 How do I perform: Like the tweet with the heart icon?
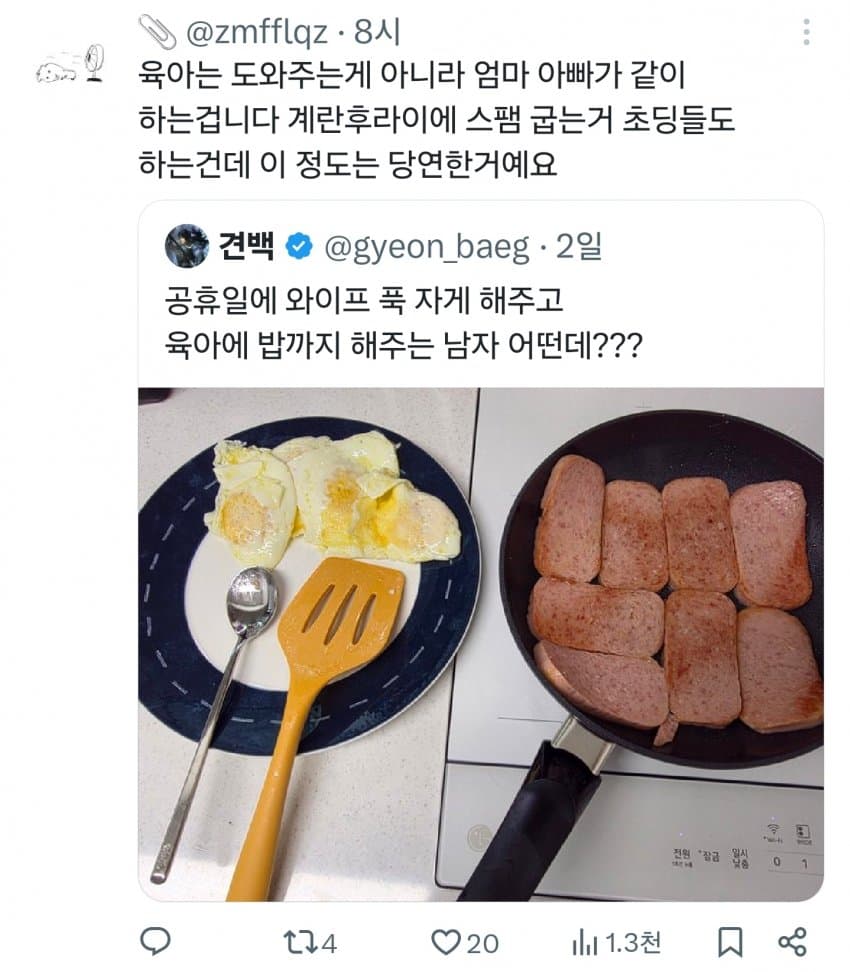(x=443, y=941)
